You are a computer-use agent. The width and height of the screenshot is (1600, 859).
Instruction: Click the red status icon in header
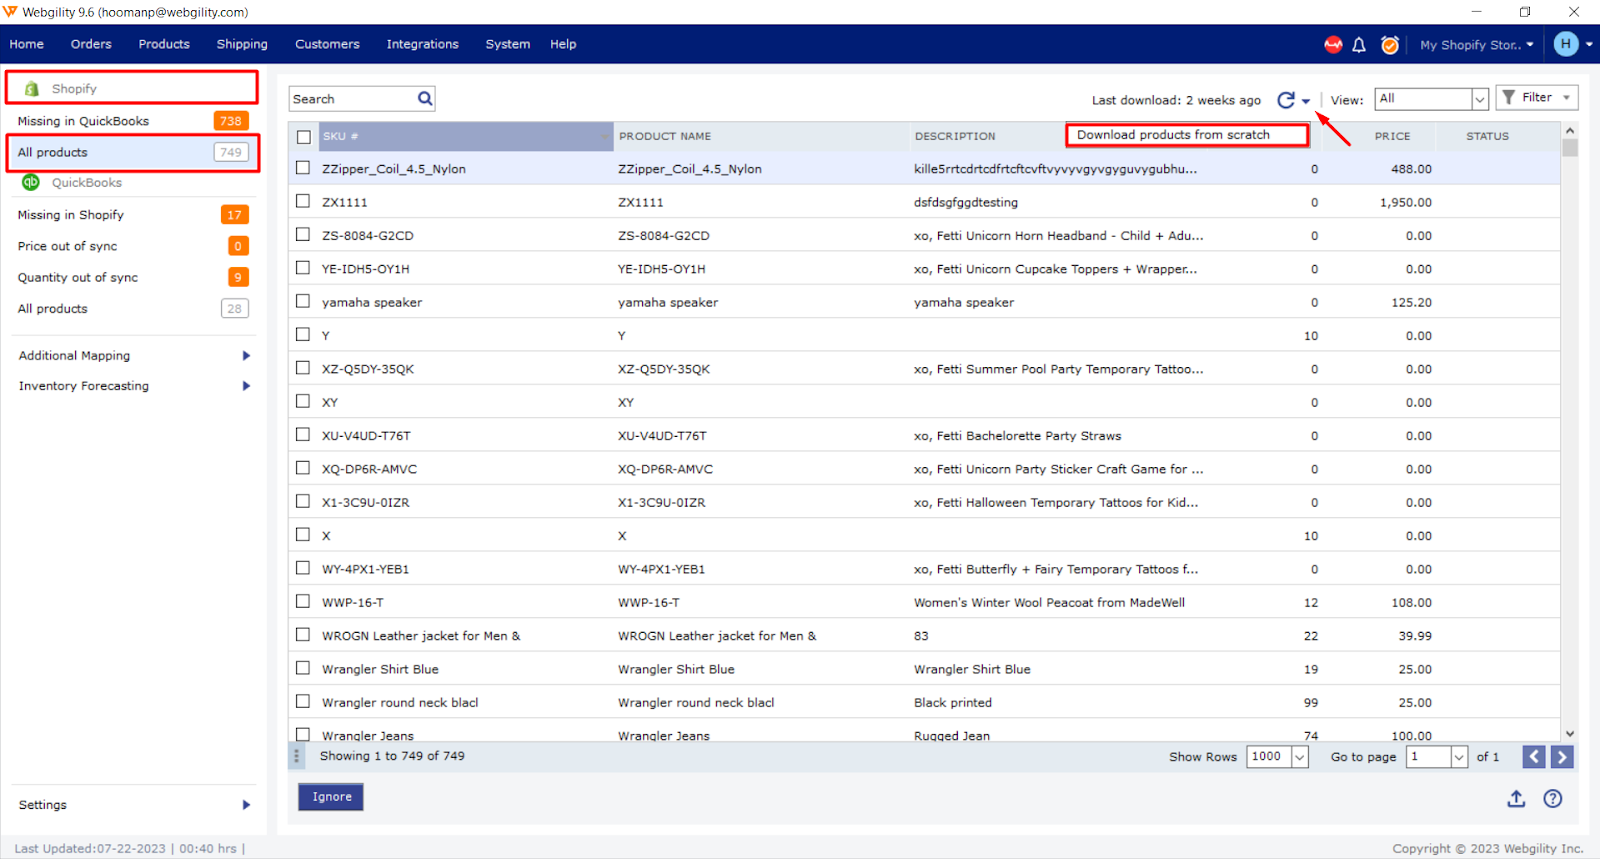coord(1333,45)
